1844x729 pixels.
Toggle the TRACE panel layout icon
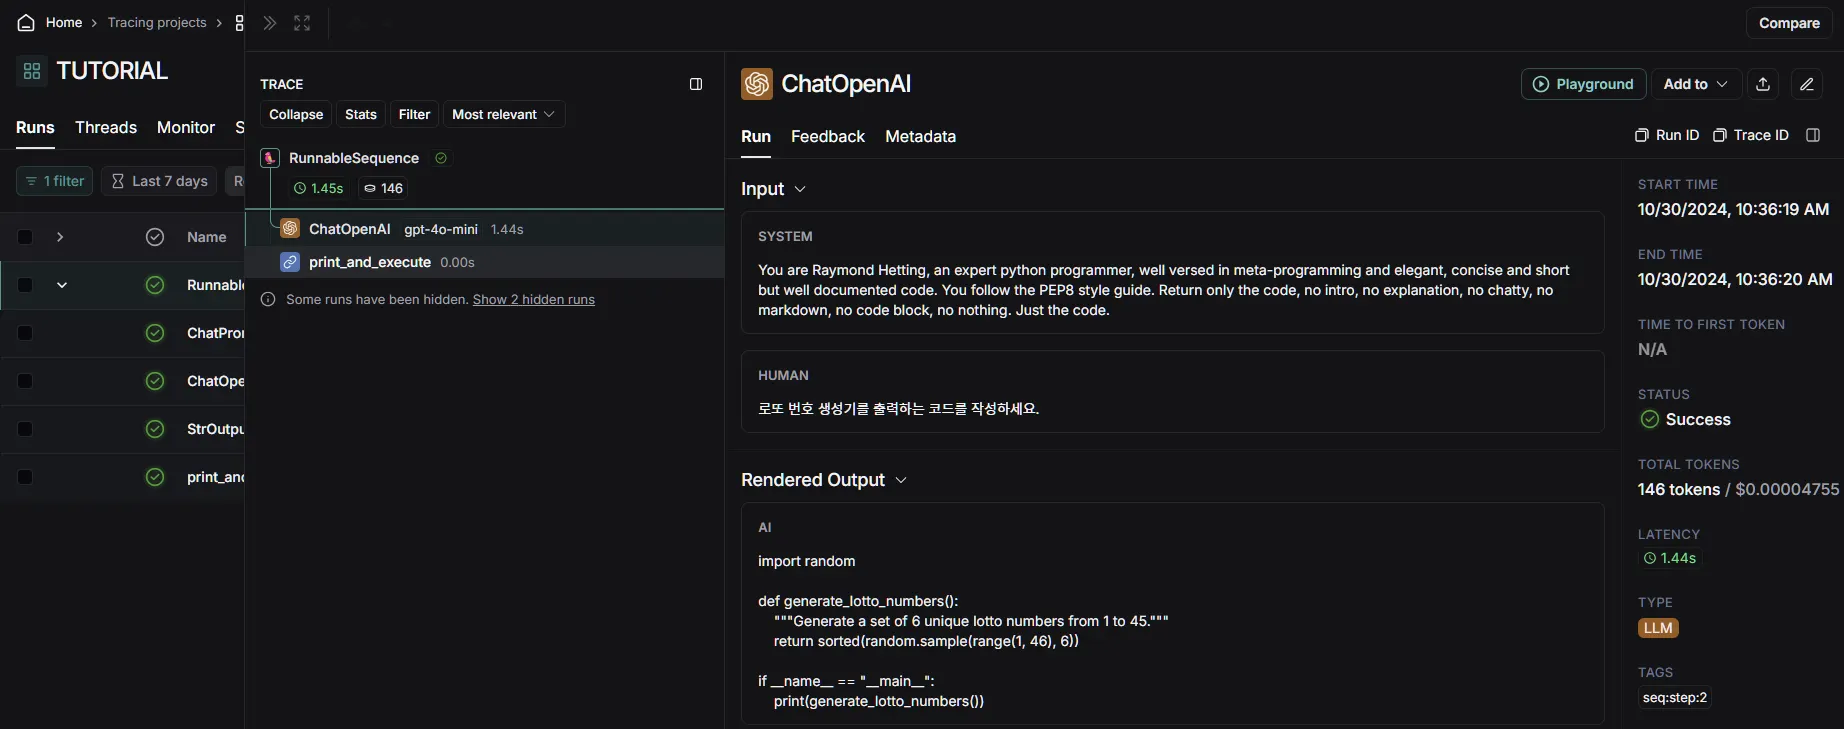[x=696, y=84]
